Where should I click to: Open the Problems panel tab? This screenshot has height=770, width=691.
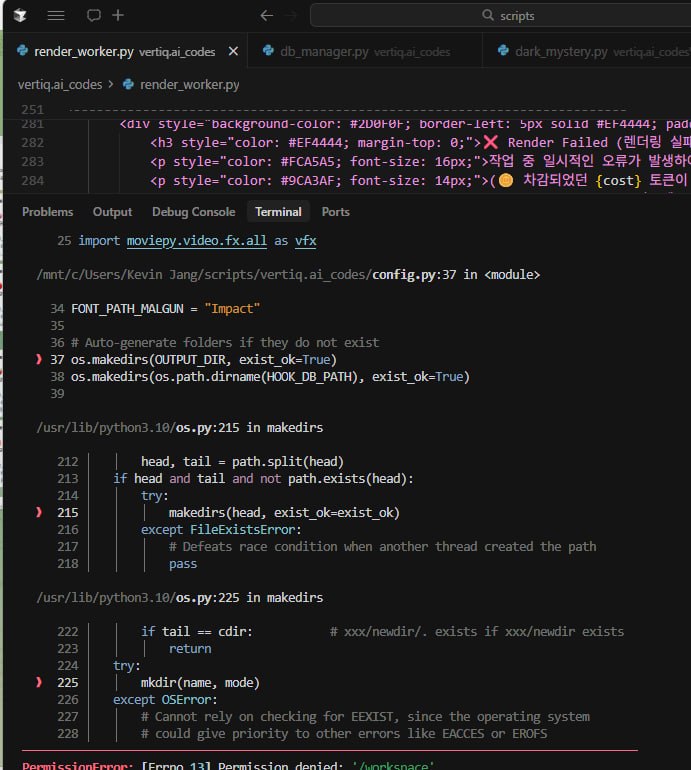tap(48, 212)
